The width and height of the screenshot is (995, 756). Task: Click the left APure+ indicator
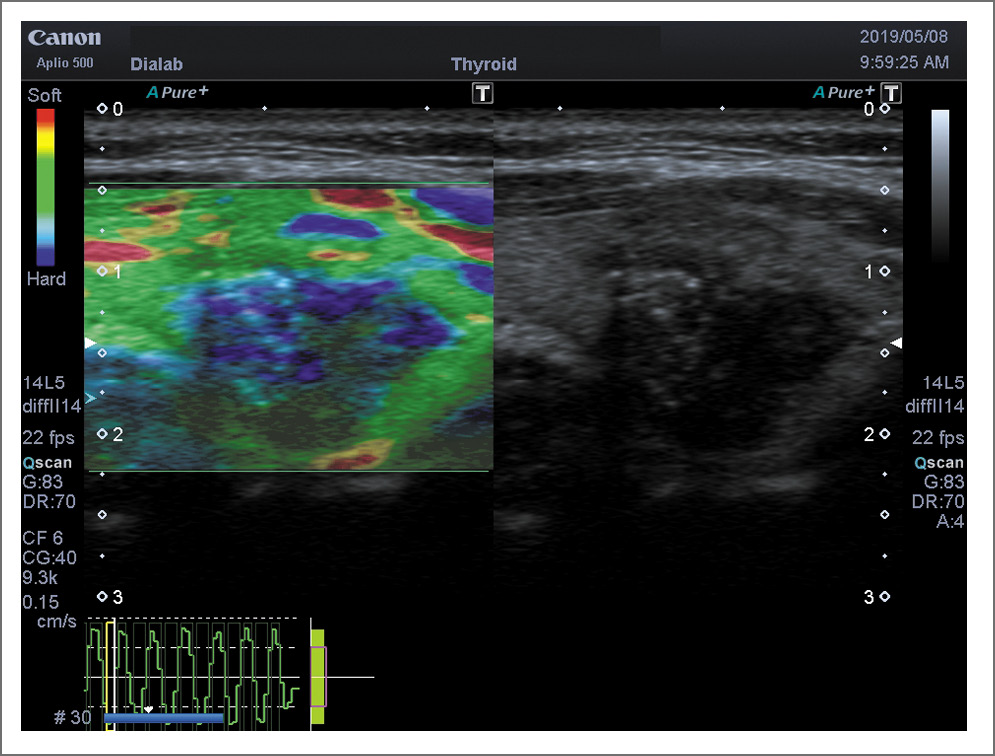(x=178, y=93)
